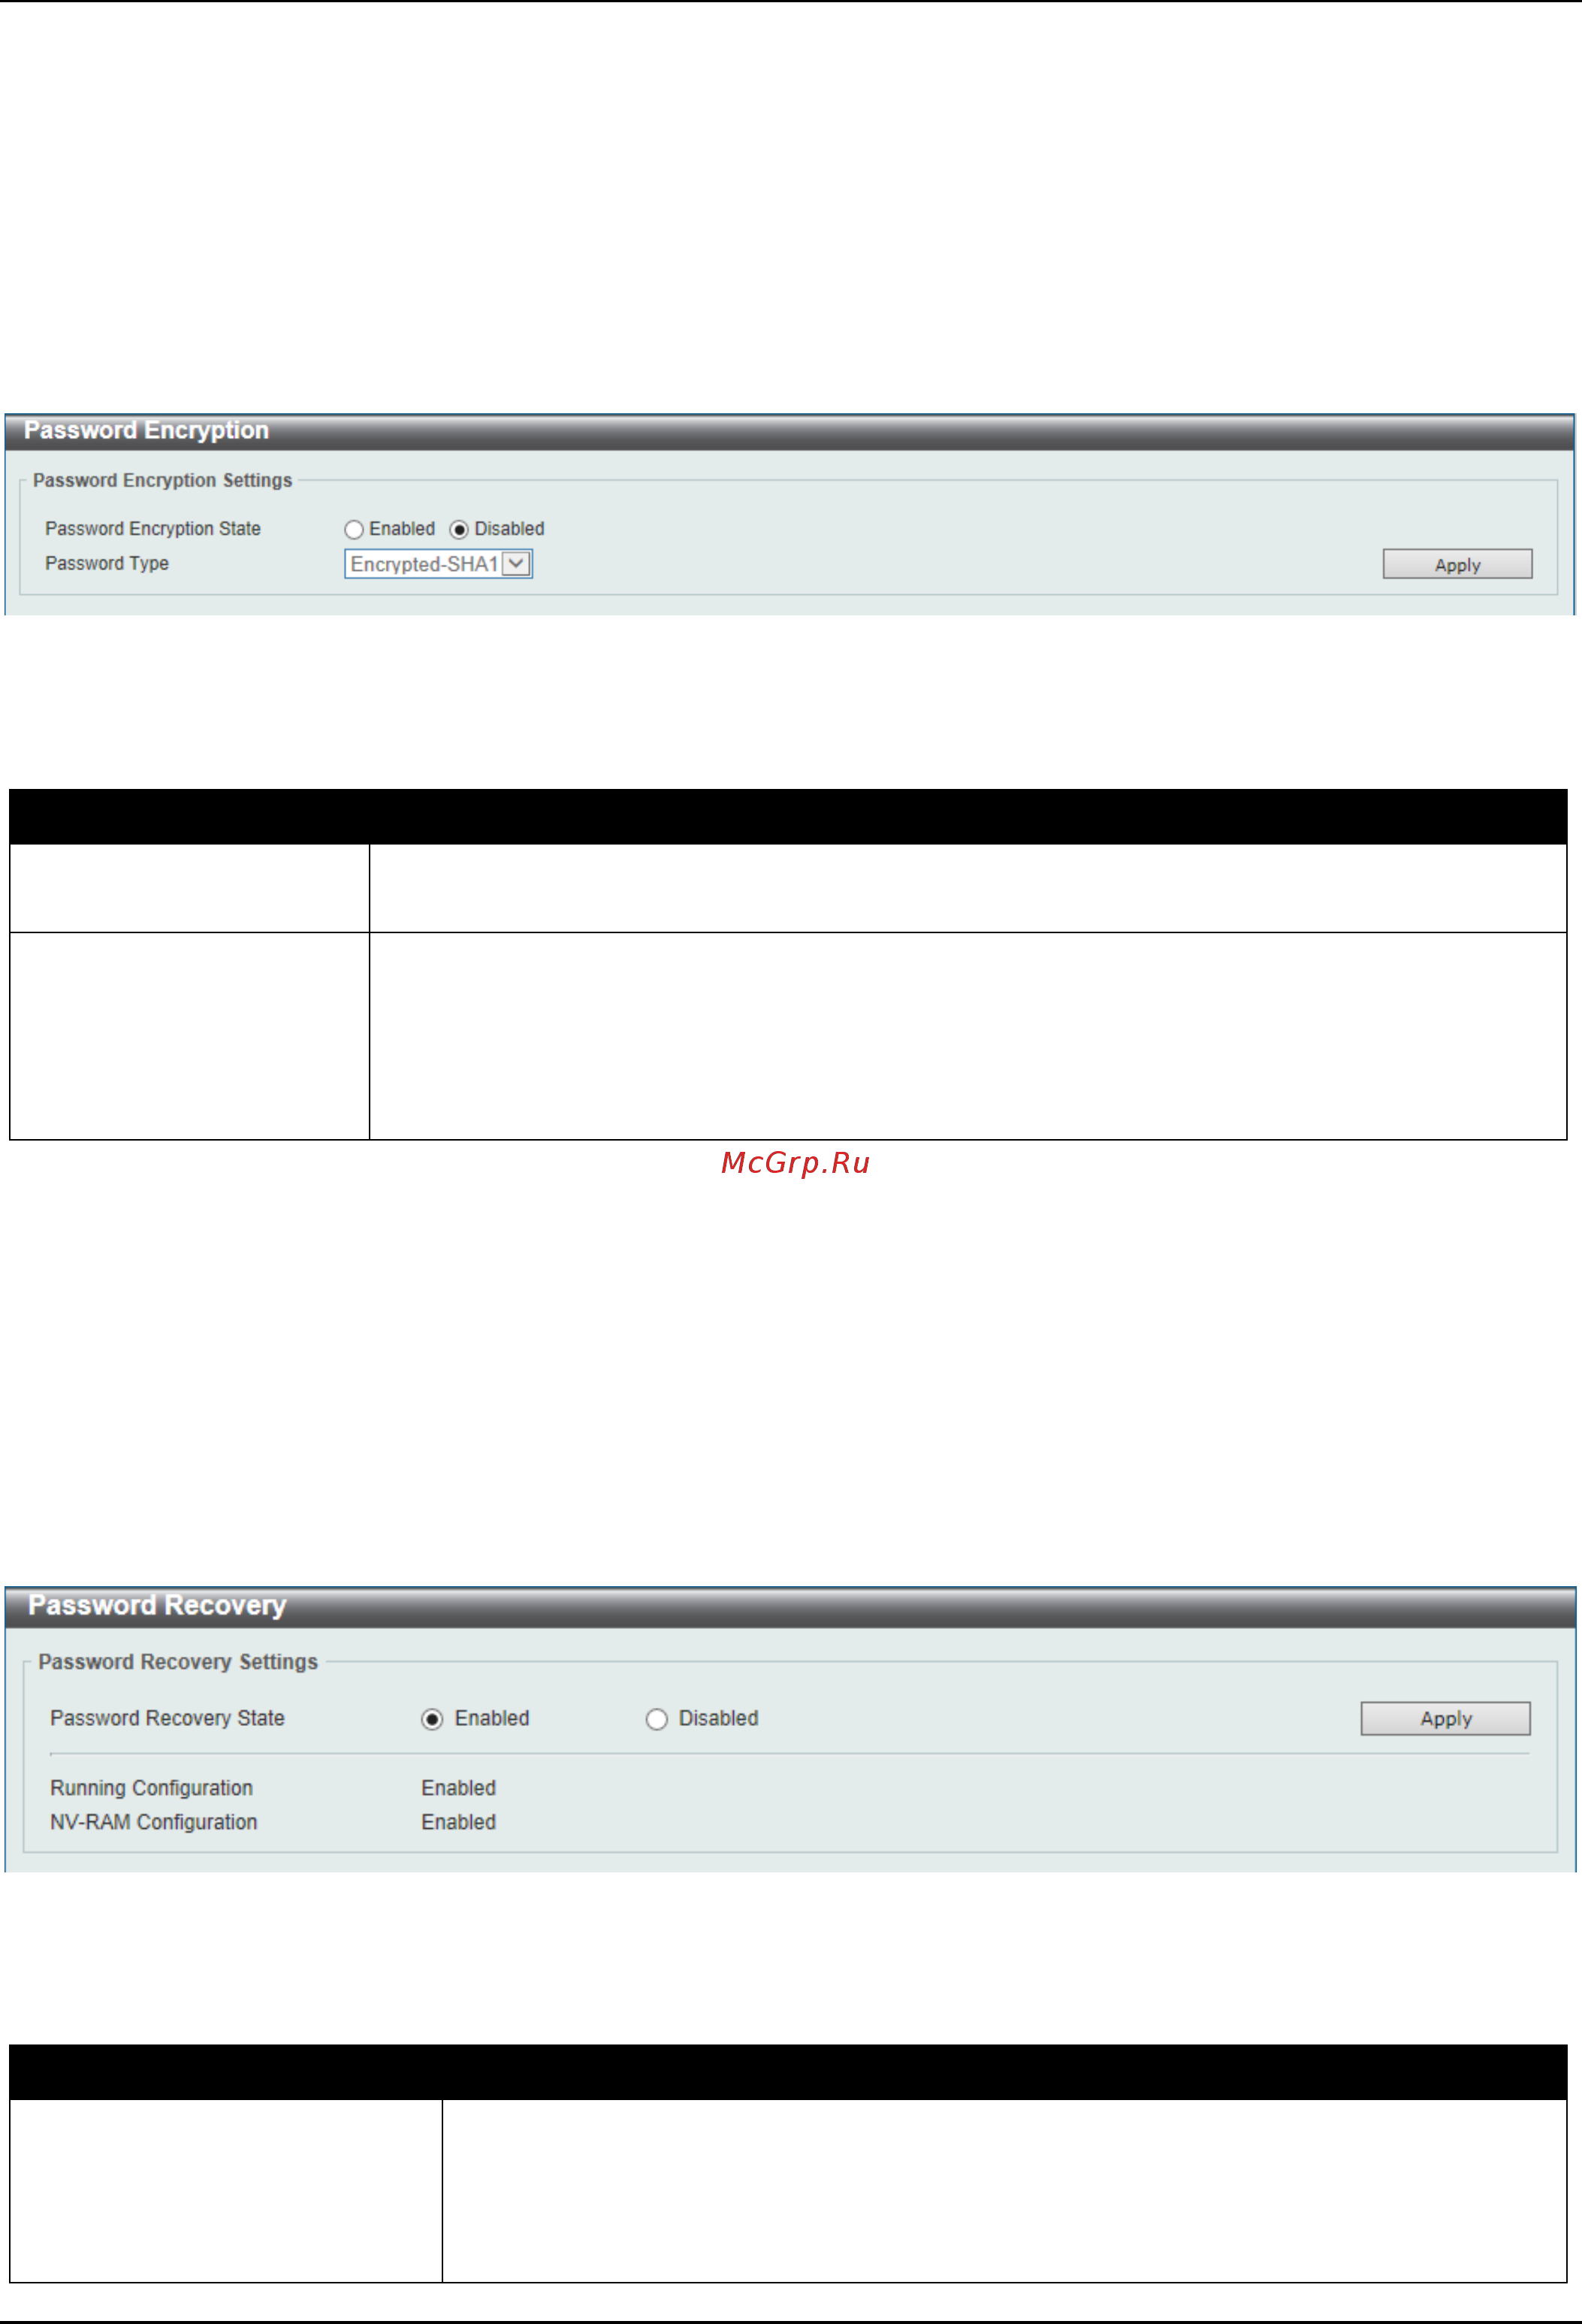Click the Password Type label

(107, 564)
